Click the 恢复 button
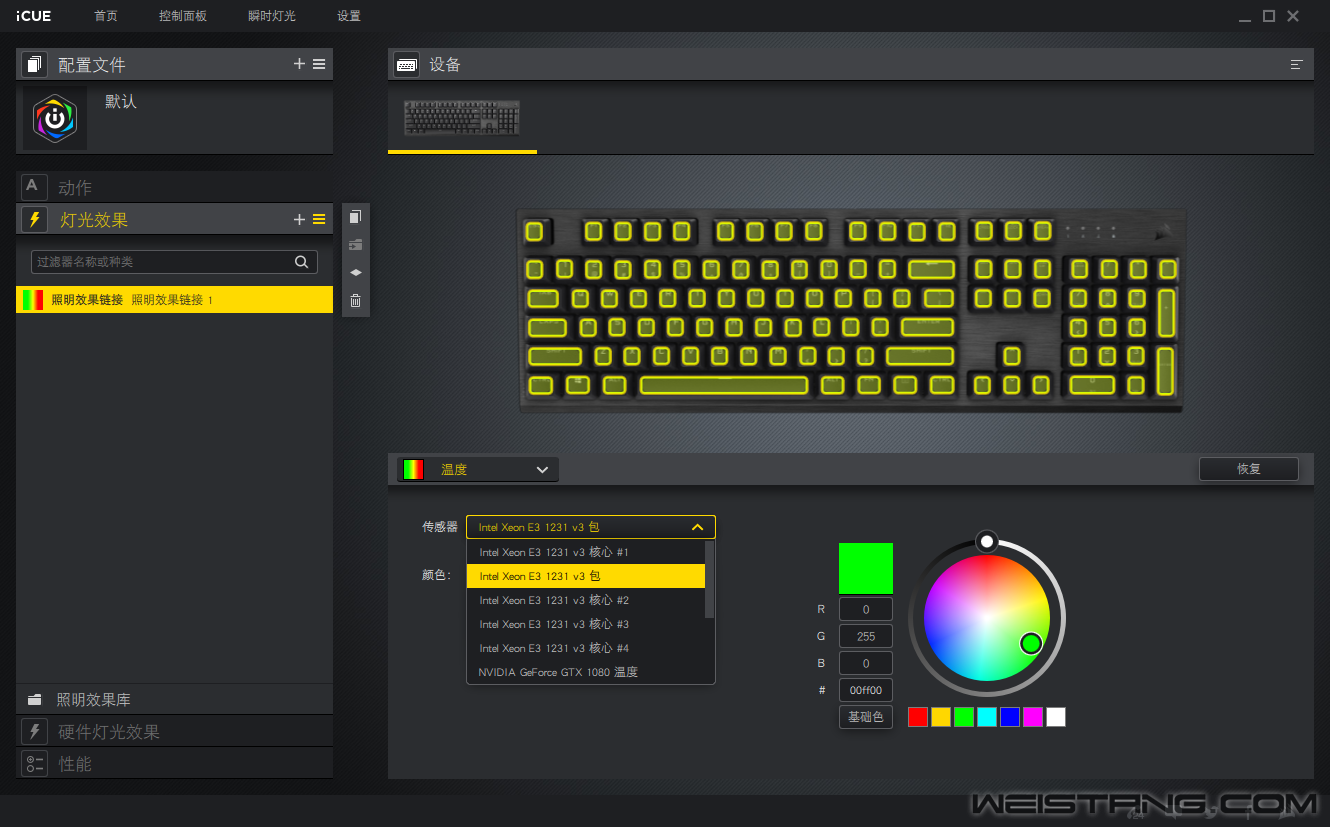This screenshot has width=1330, height=827. coord(1249,469)
